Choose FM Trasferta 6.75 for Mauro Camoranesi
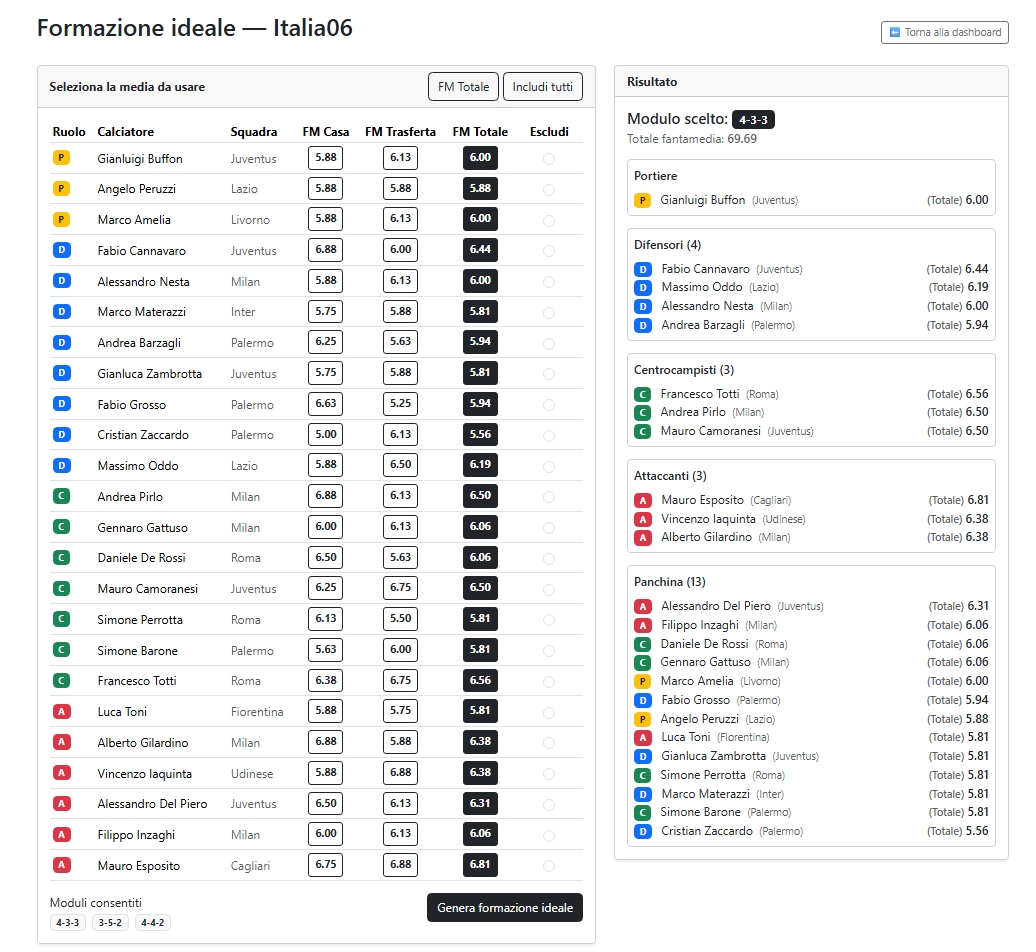The width and height of the screenshot is (1036, 952). pyautogui.click(x=400, y=588)
